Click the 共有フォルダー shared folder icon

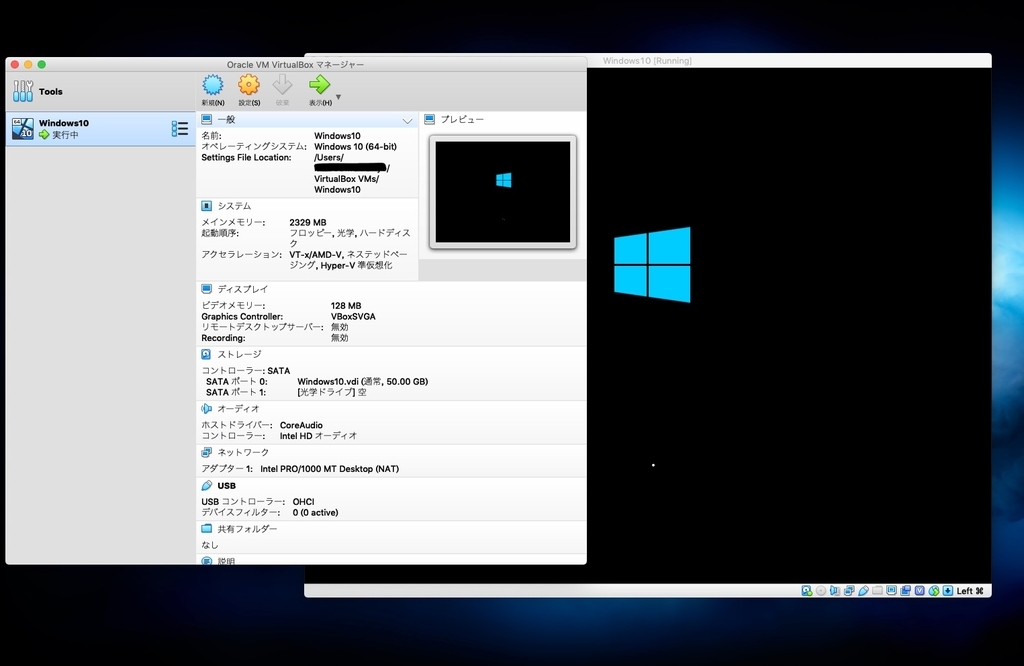coord(206,528)
